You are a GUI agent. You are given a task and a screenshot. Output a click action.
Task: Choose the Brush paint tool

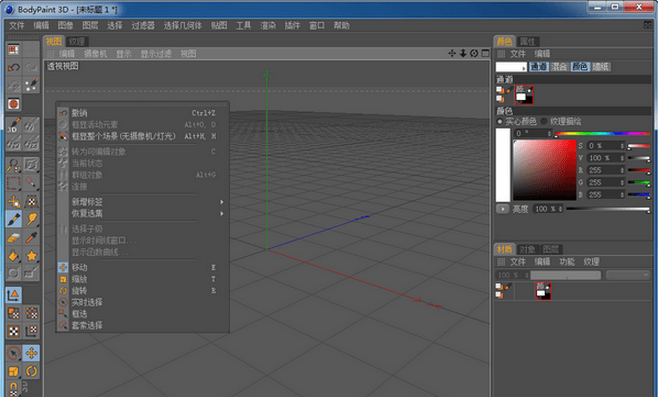click(x=13, y=219)
